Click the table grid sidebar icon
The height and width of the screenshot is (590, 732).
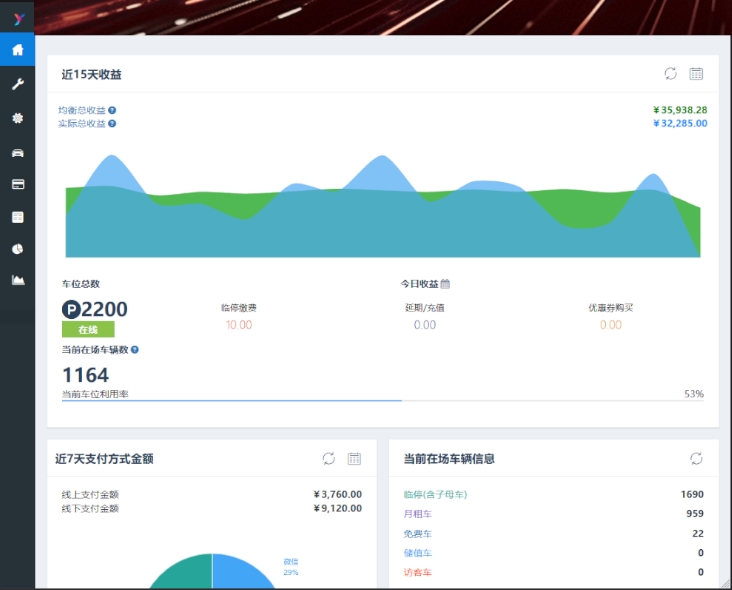click(17, 217)
